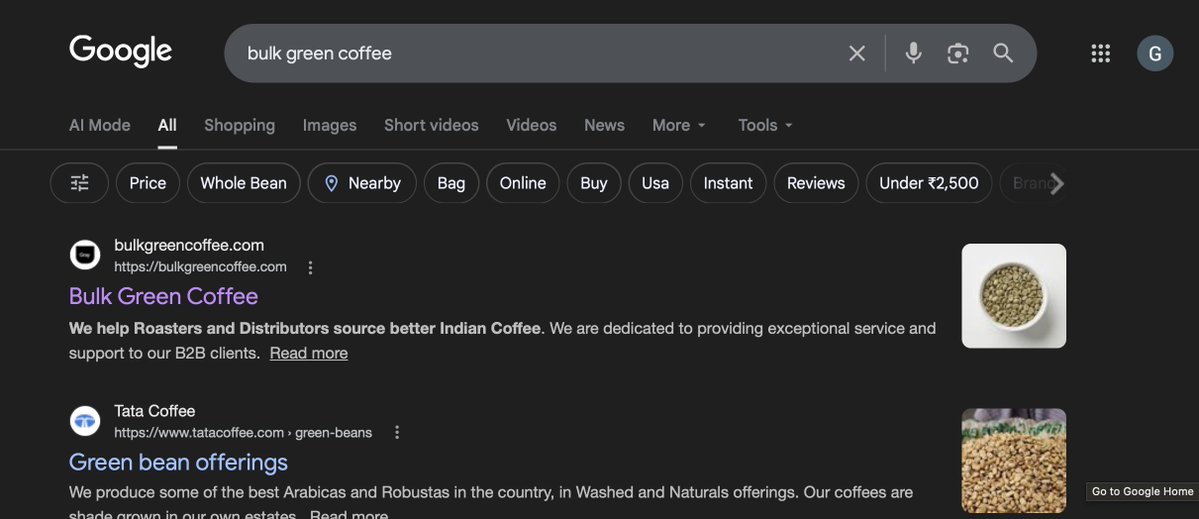Switch to AI Mode tab
Screen dimensions: 1199x519
99,125
